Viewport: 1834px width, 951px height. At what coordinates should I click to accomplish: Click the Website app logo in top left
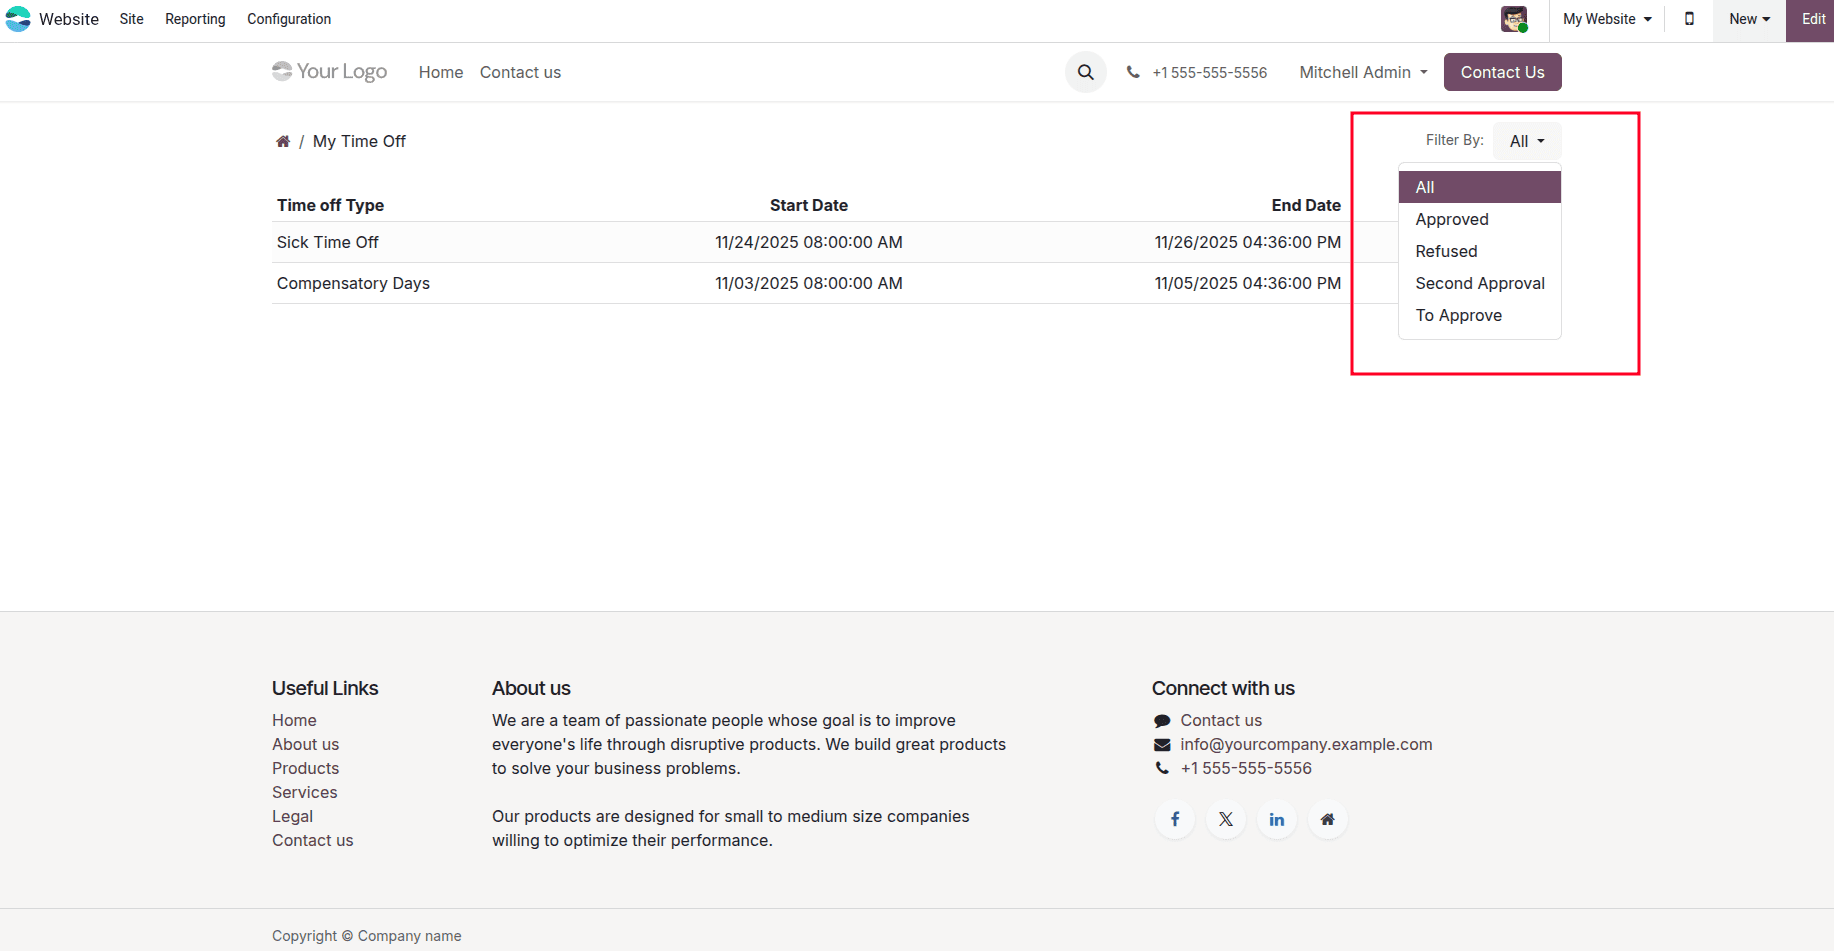point(18,19)
